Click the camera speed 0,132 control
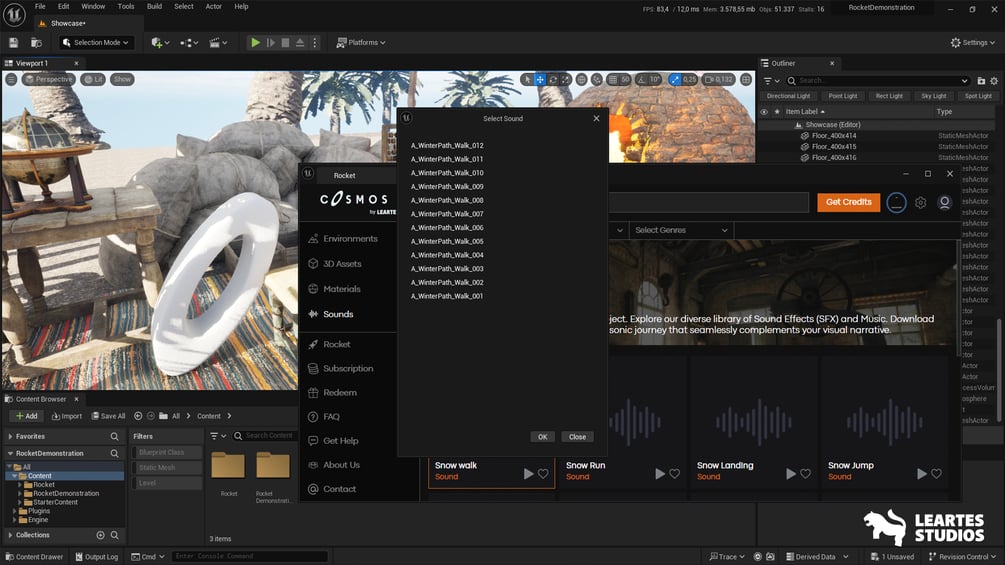Image resolution: width=1005 pixels, height=565 pixels. (x=718, y=79)
